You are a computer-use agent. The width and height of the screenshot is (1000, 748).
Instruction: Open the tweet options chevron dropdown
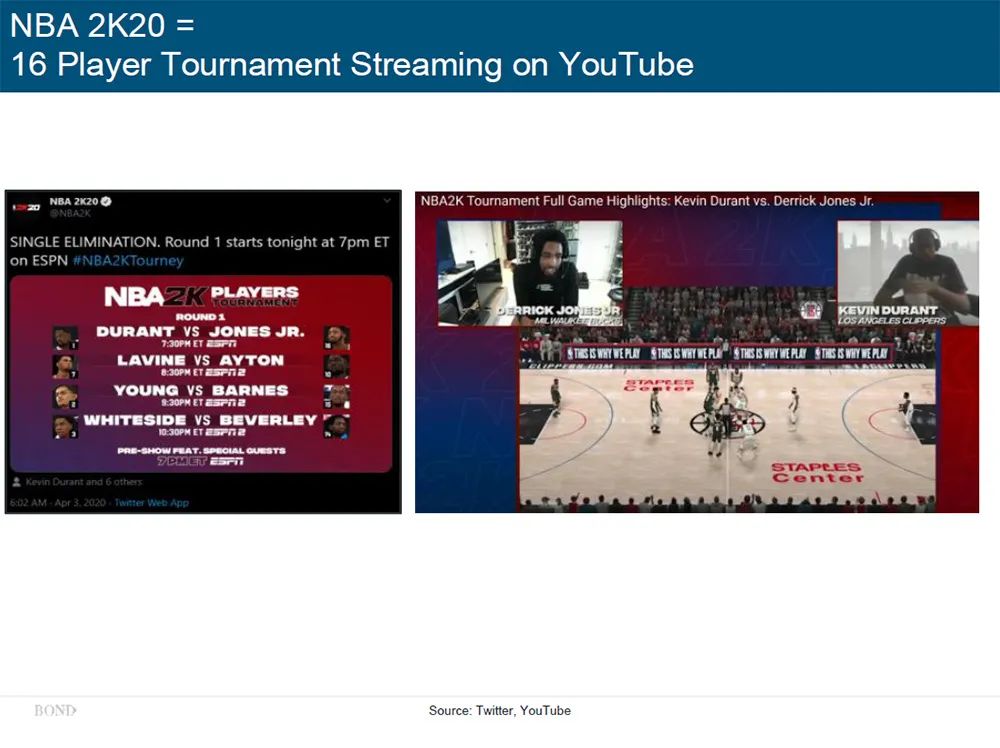tap(386, 201)
